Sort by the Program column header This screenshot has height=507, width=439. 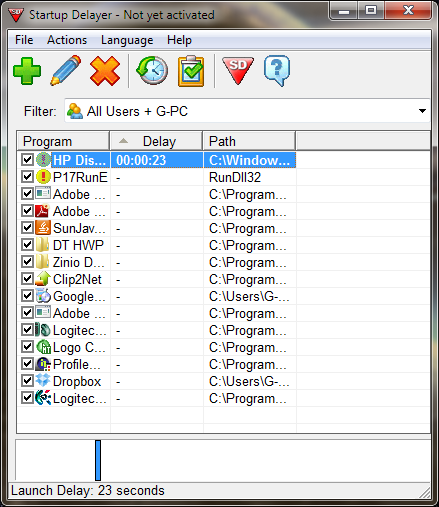(63, 141)
